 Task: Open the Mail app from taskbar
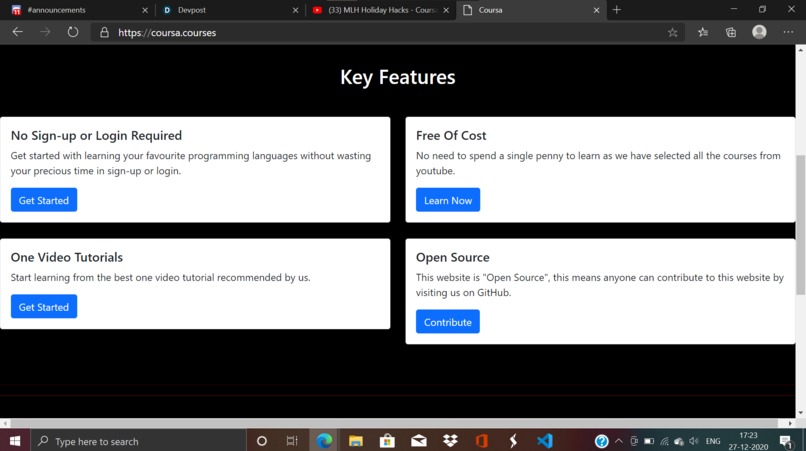[419, 441]
